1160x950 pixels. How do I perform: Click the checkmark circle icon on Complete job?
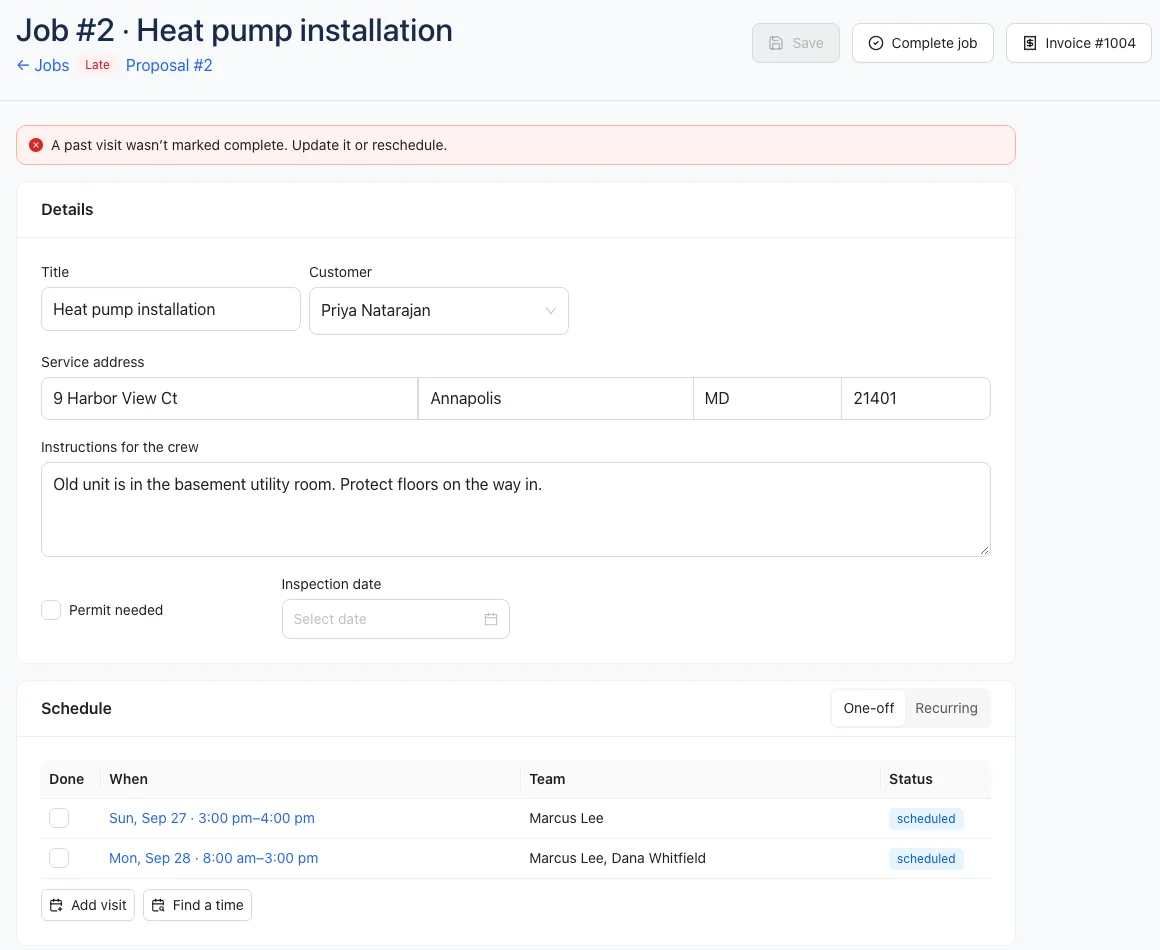click(875, 43)
